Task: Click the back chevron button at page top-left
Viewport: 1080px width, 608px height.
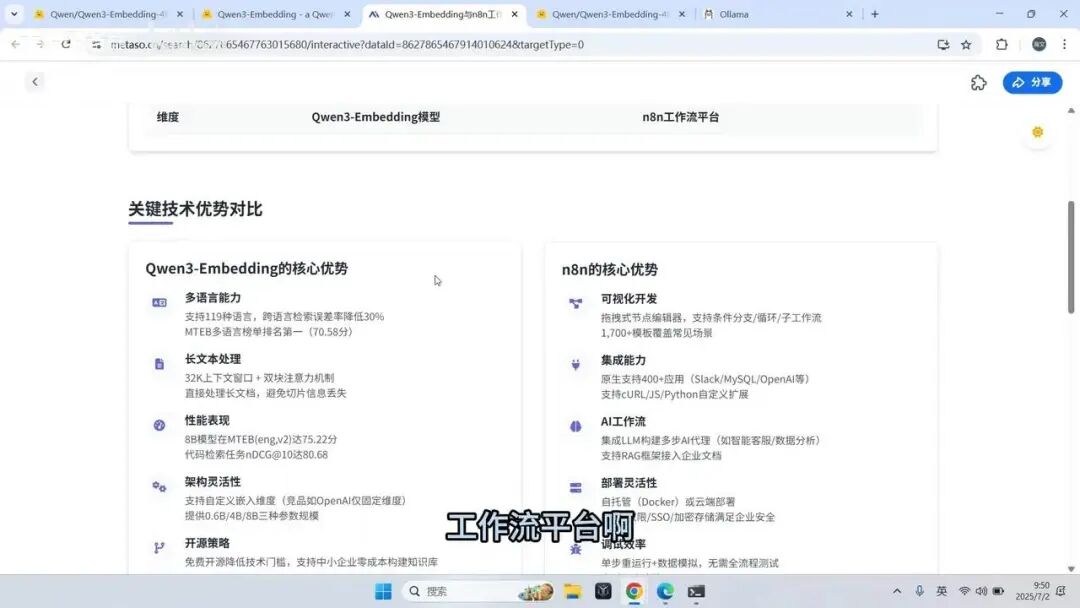Action: coord(34,81)
